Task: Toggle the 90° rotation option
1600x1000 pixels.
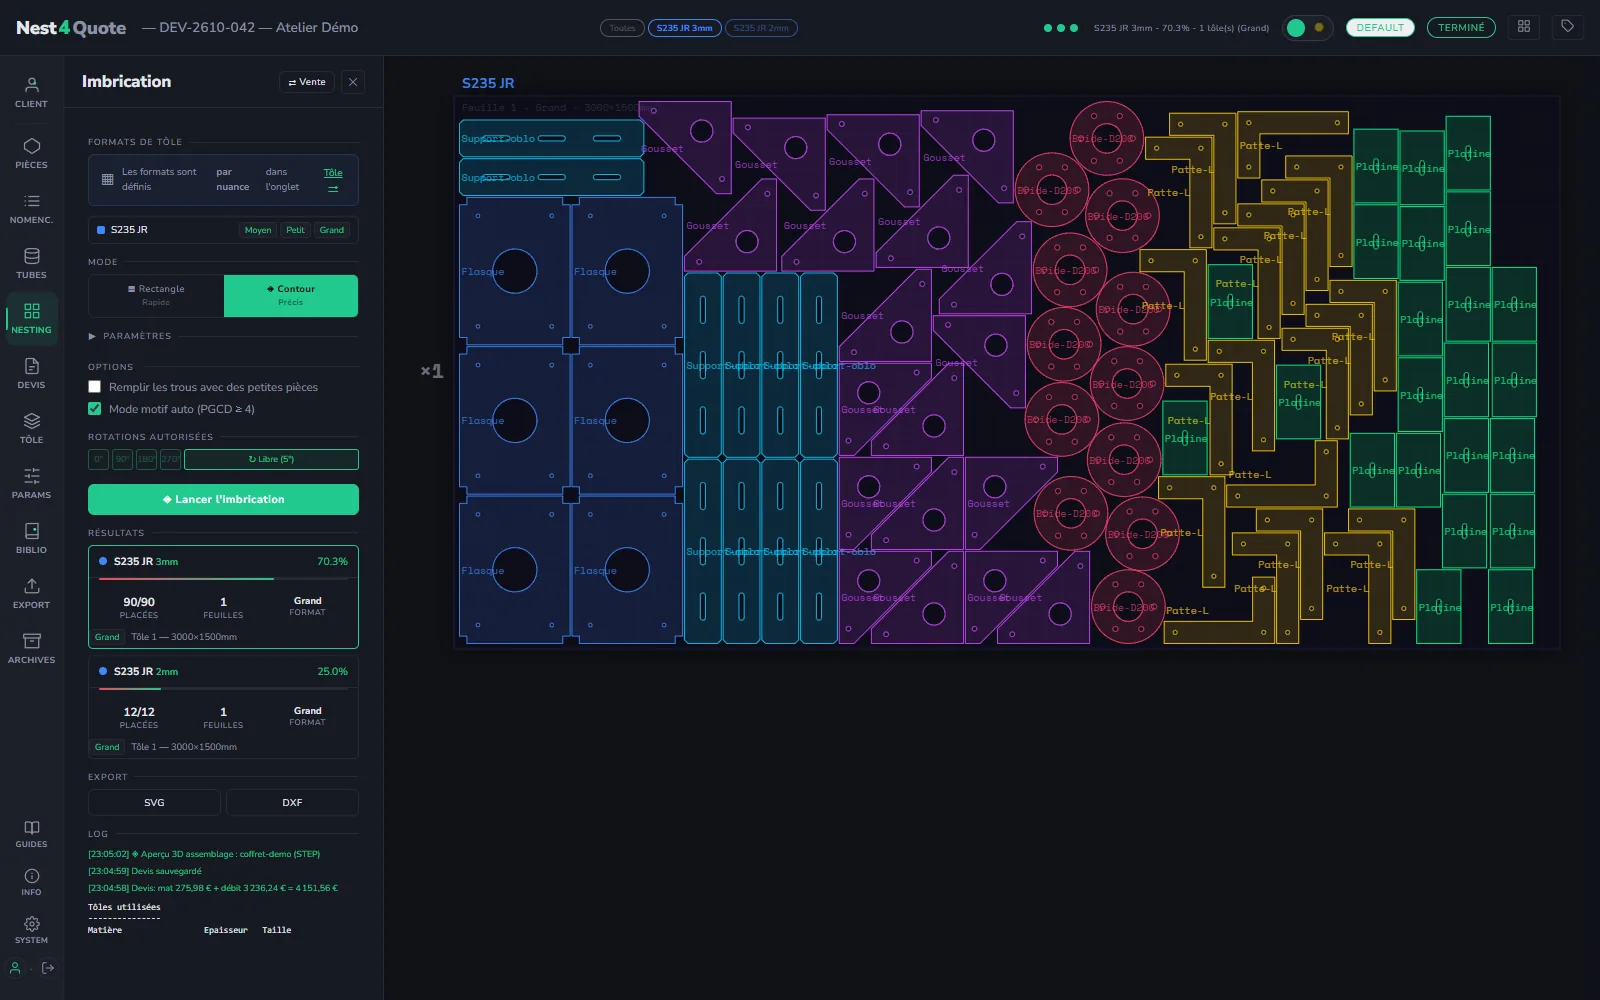Action: [122, 460]
